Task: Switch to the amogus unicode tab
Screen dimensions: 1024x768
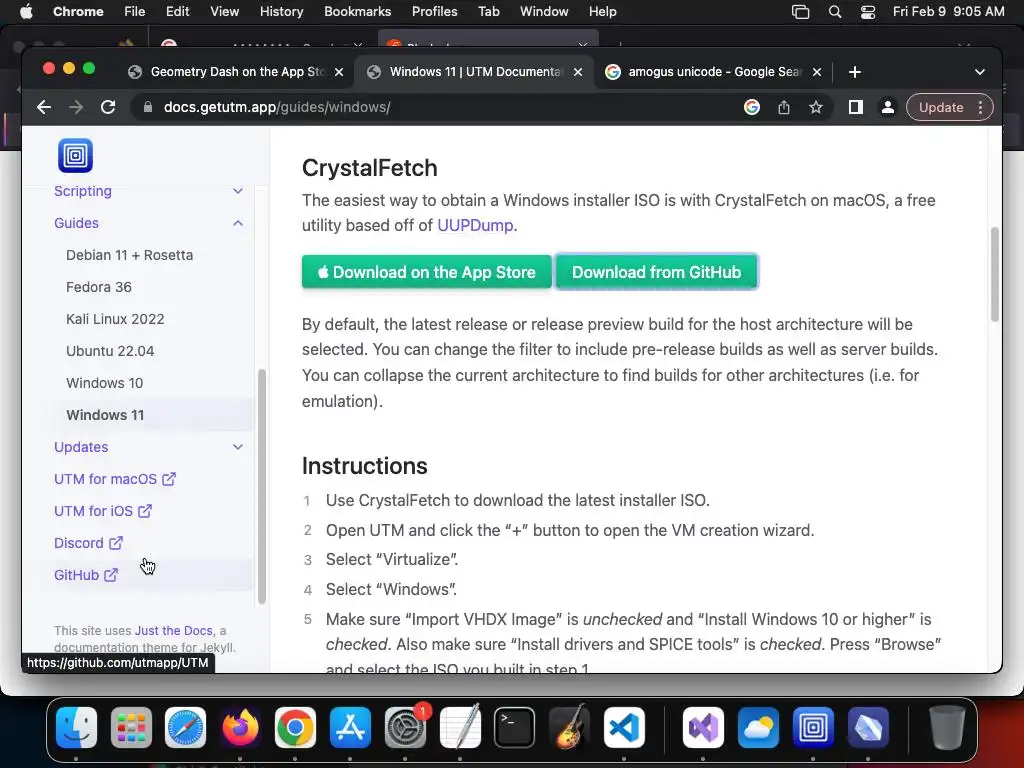Action: tap(714, 72)
